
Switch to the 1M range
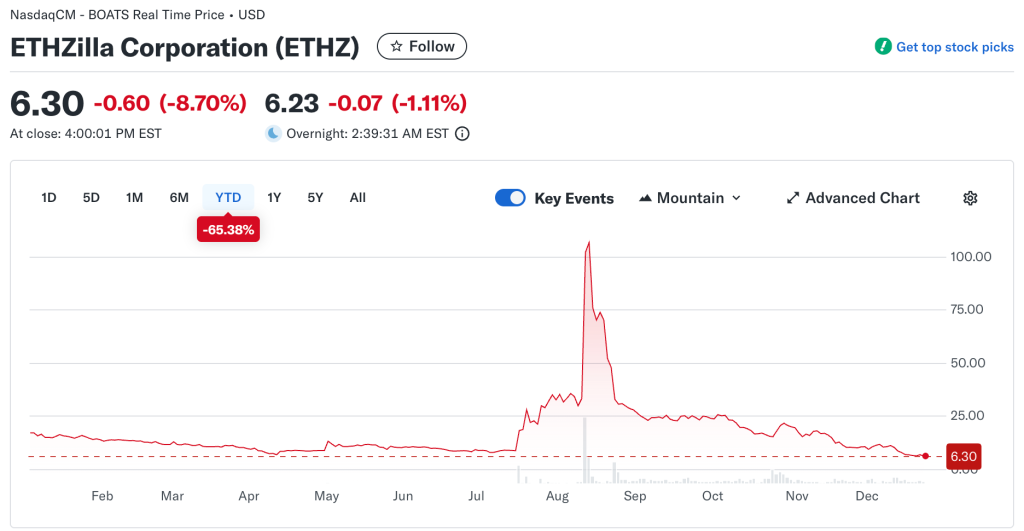[134, 198]
